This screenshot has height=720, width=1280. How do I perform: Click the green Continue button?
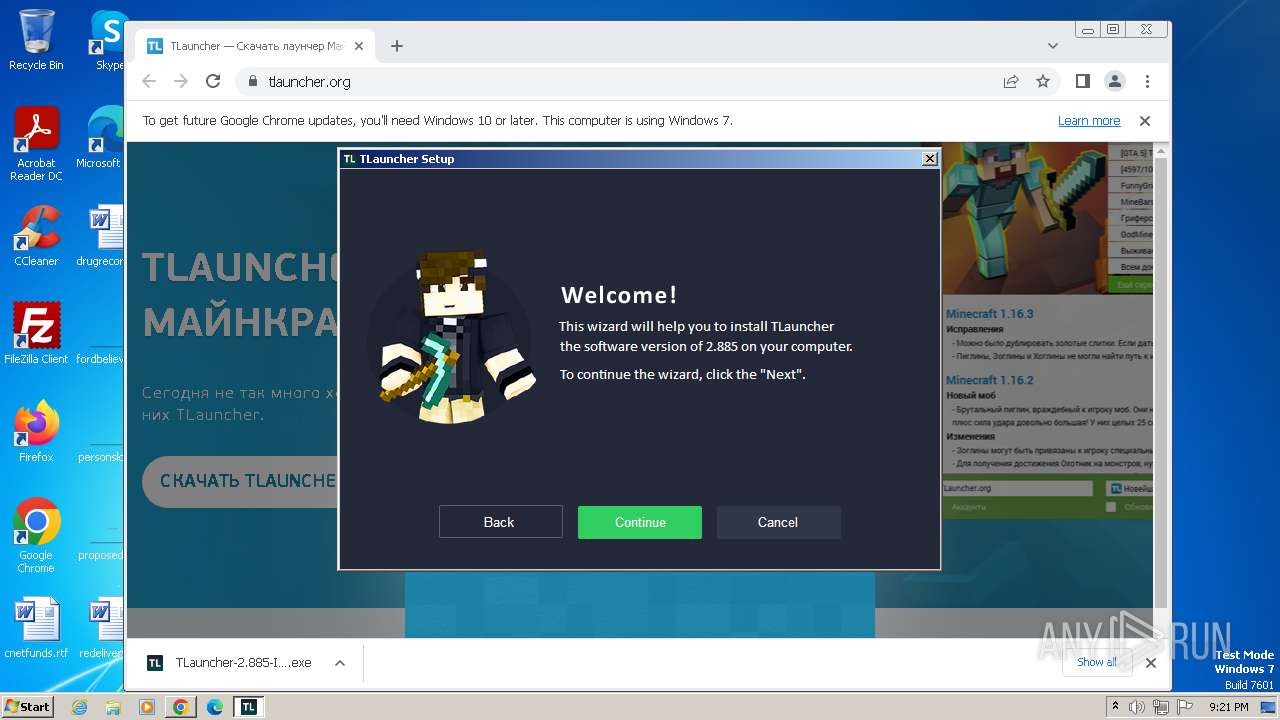tap(640, 522)
